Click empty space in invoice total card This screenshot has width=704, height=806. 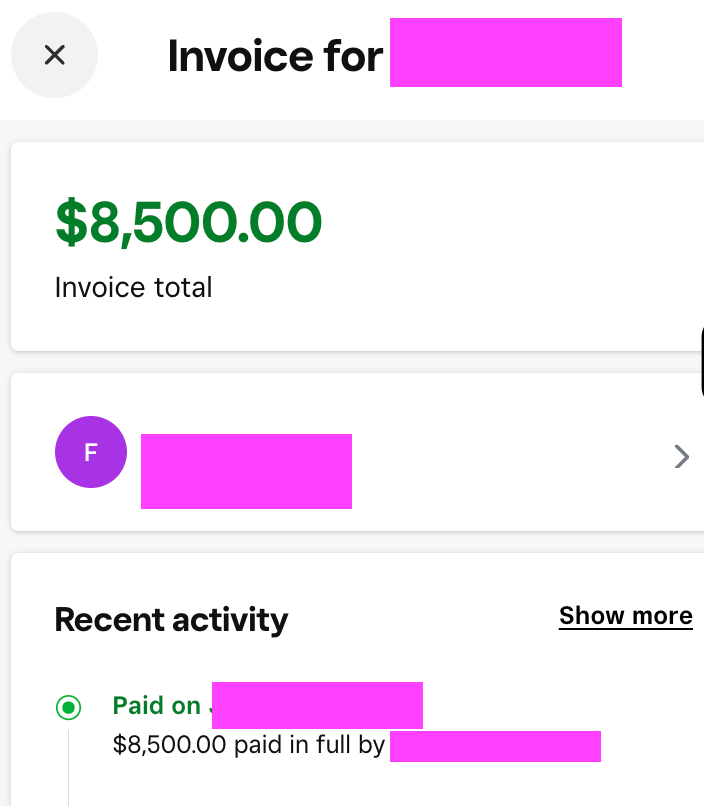pos(500,250)
